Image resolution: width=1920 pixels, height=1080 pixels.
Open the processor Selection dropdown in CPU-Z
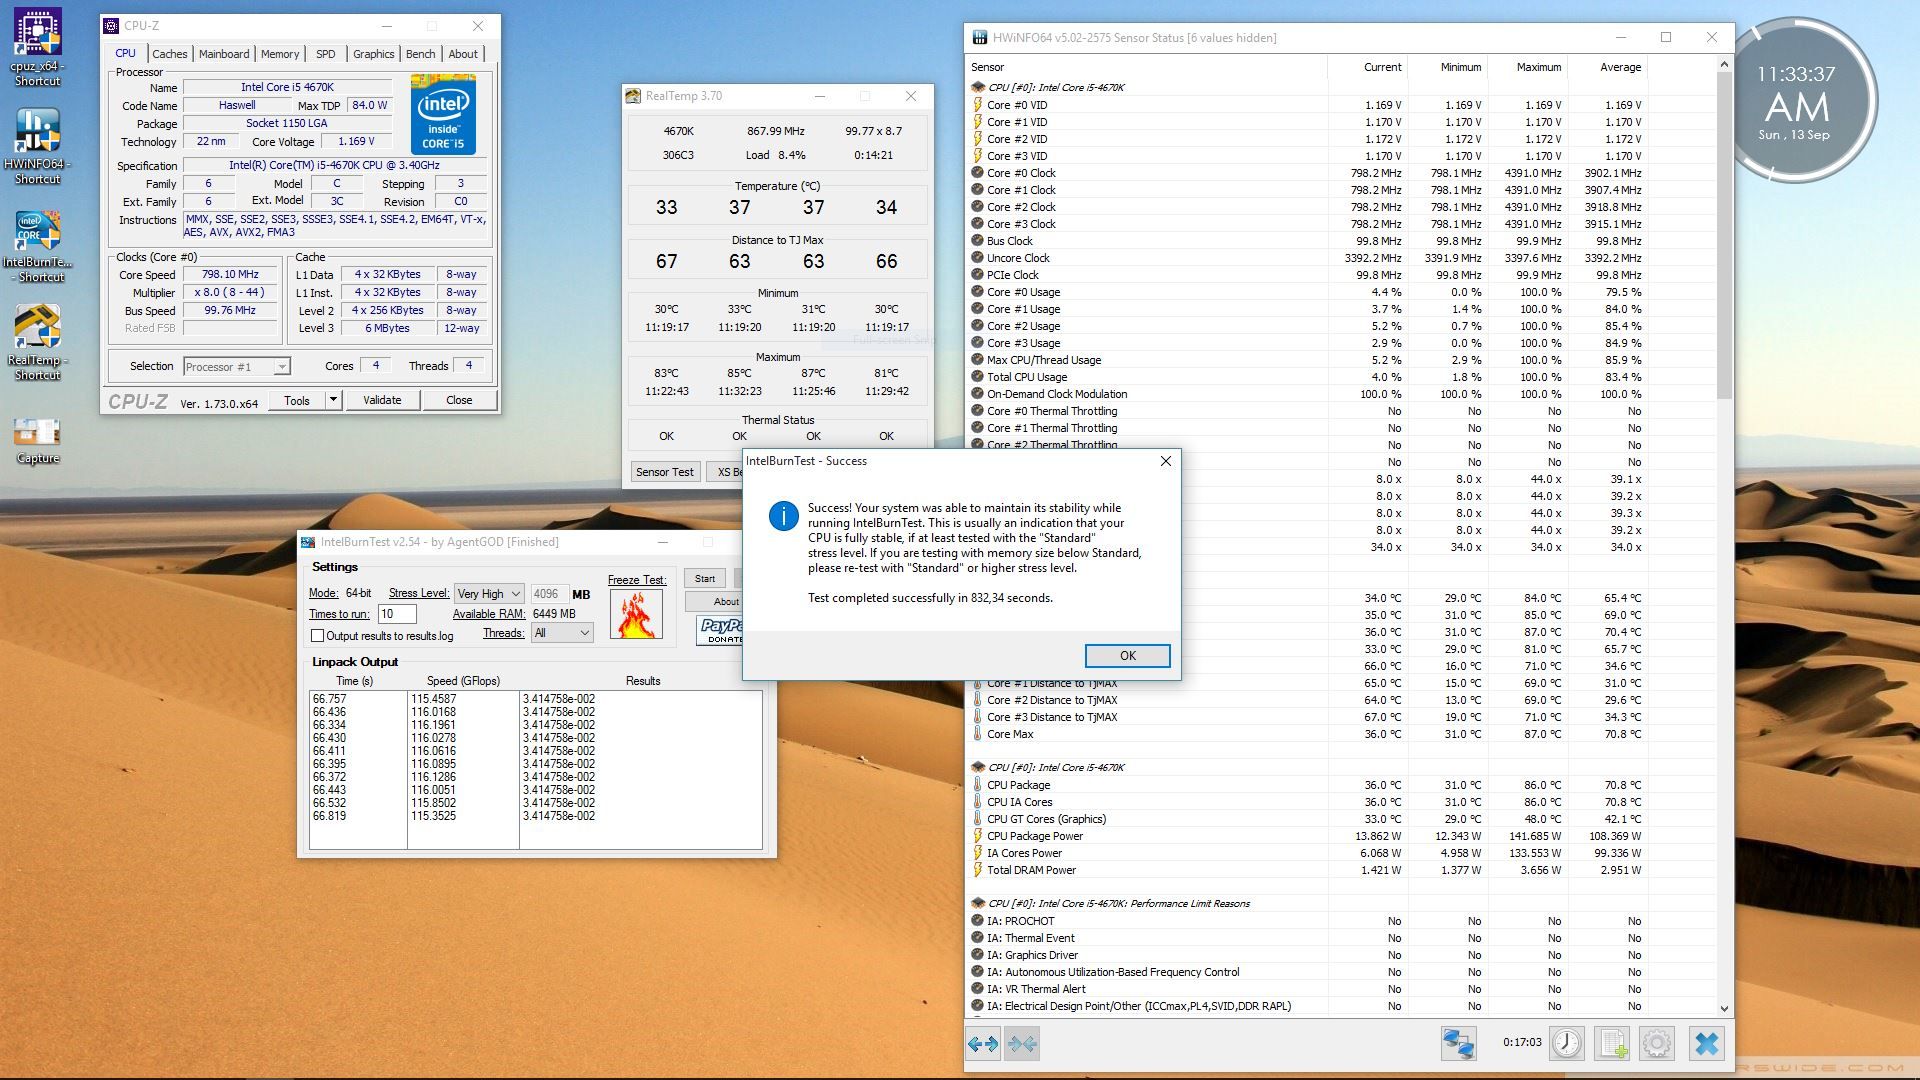[x=237, y=367]
